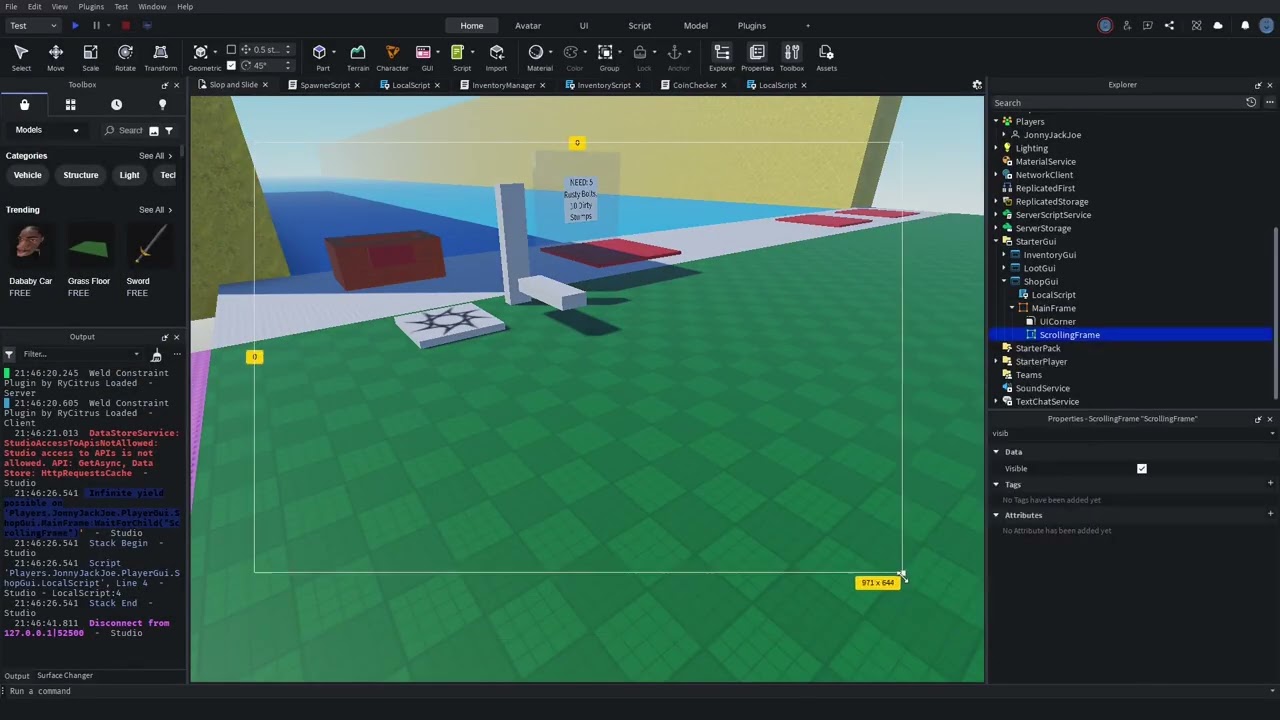
Task: Click the Sword thumbnail in Trending
Action: 150,244
